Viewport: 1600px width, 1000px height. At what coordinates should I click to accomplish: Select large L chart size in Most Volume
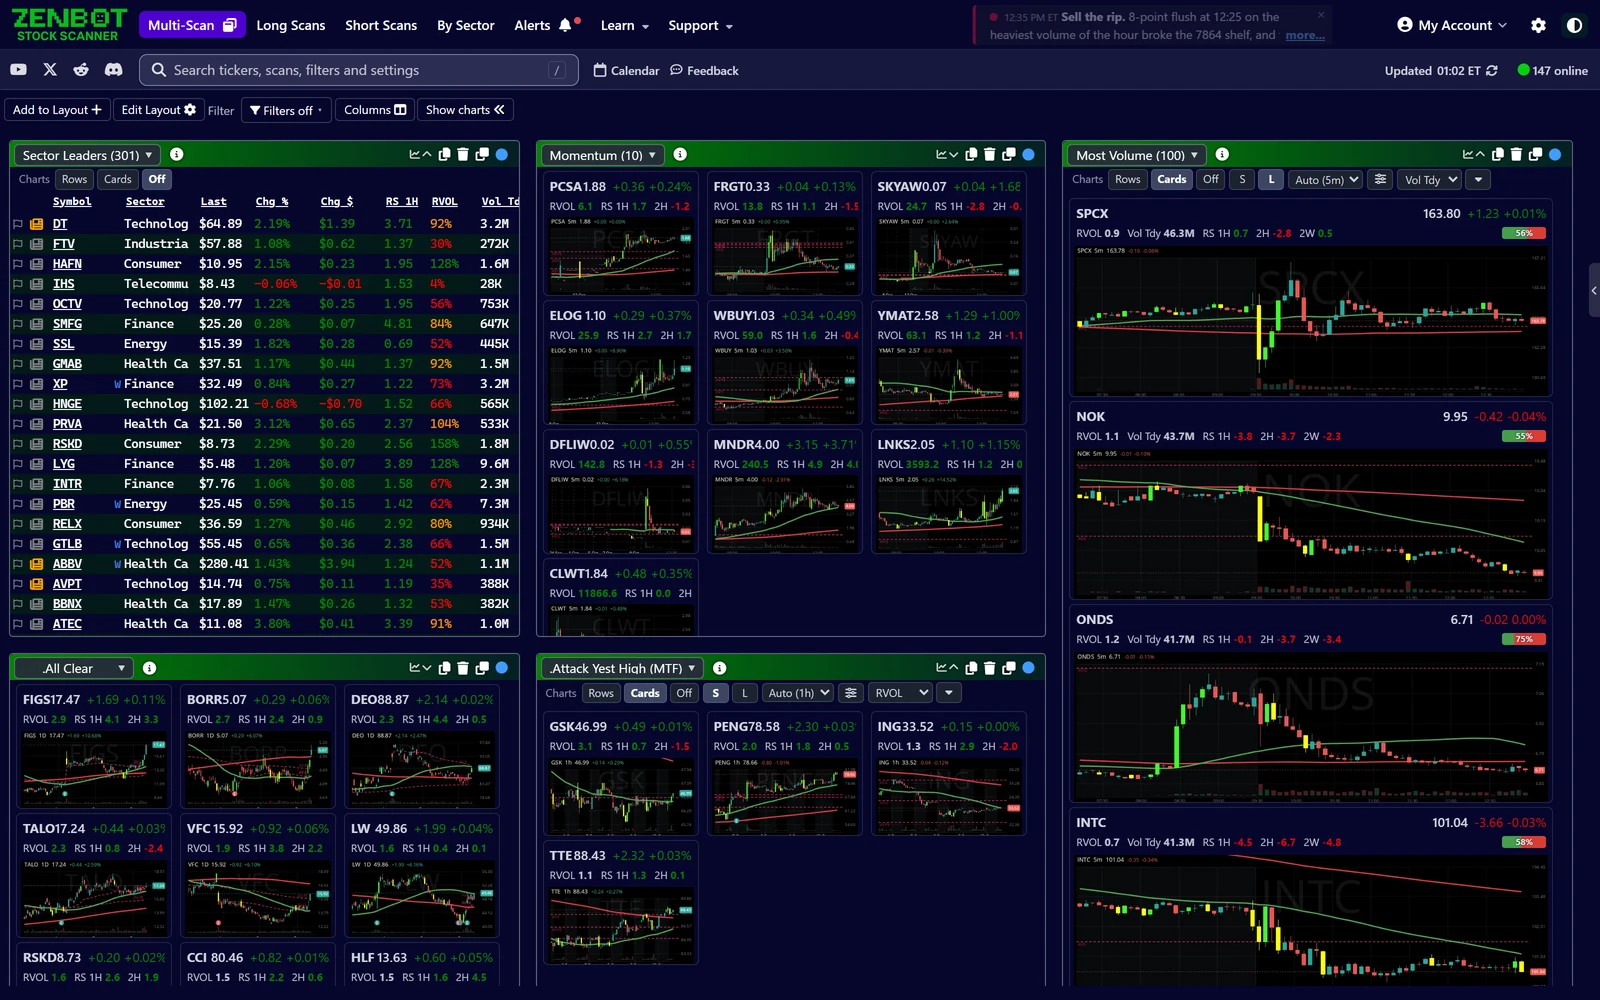click(x=1271, y=179)
